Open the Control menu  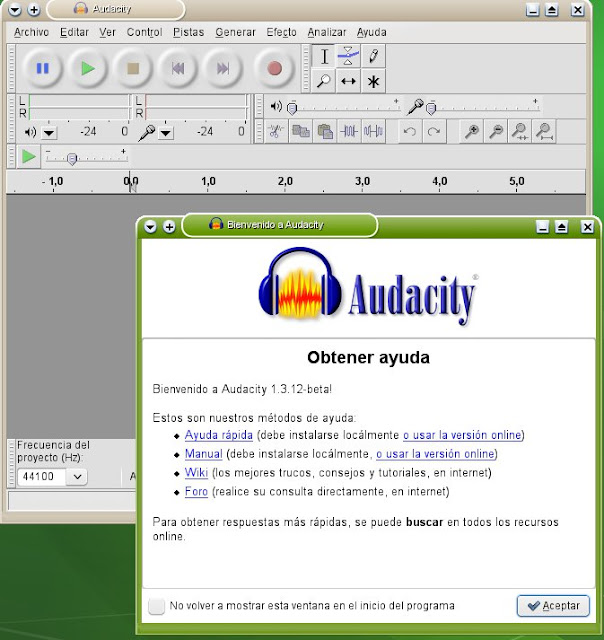point(144,32)
